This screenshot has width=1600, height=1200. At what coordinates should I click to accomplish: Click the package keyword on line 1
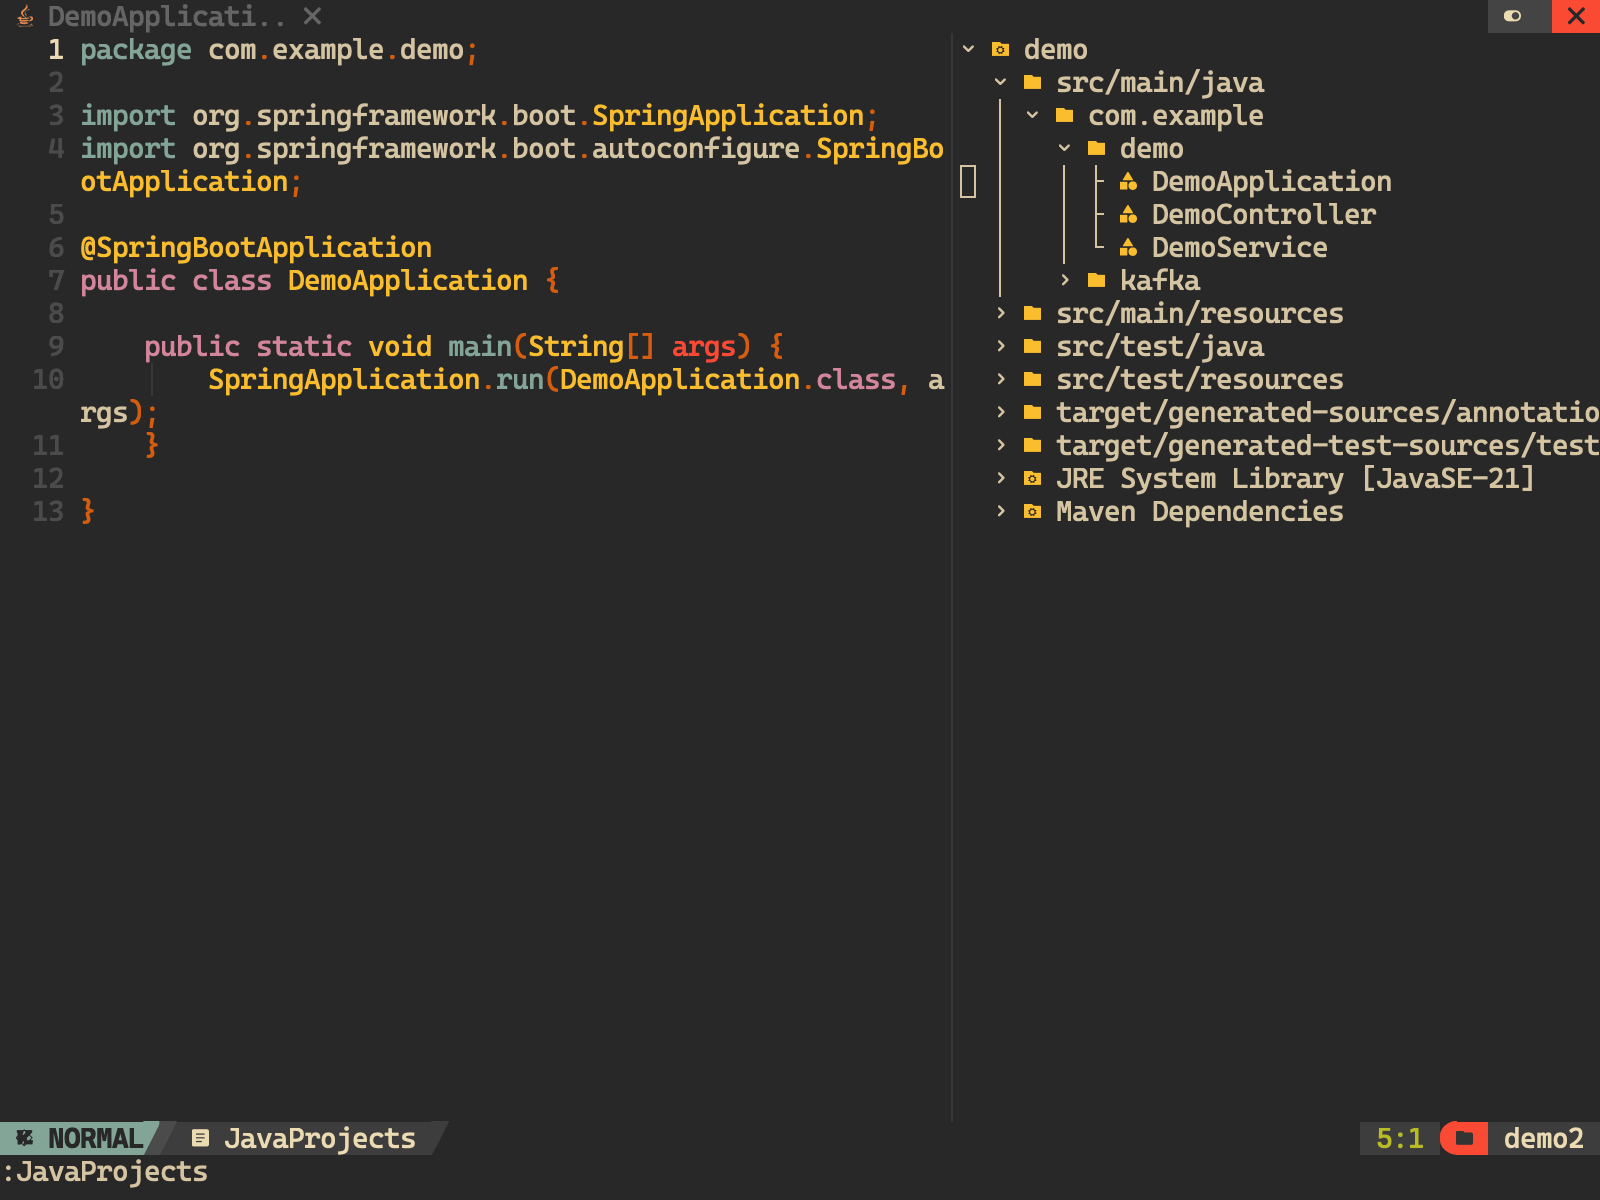[x=136, y=49]
